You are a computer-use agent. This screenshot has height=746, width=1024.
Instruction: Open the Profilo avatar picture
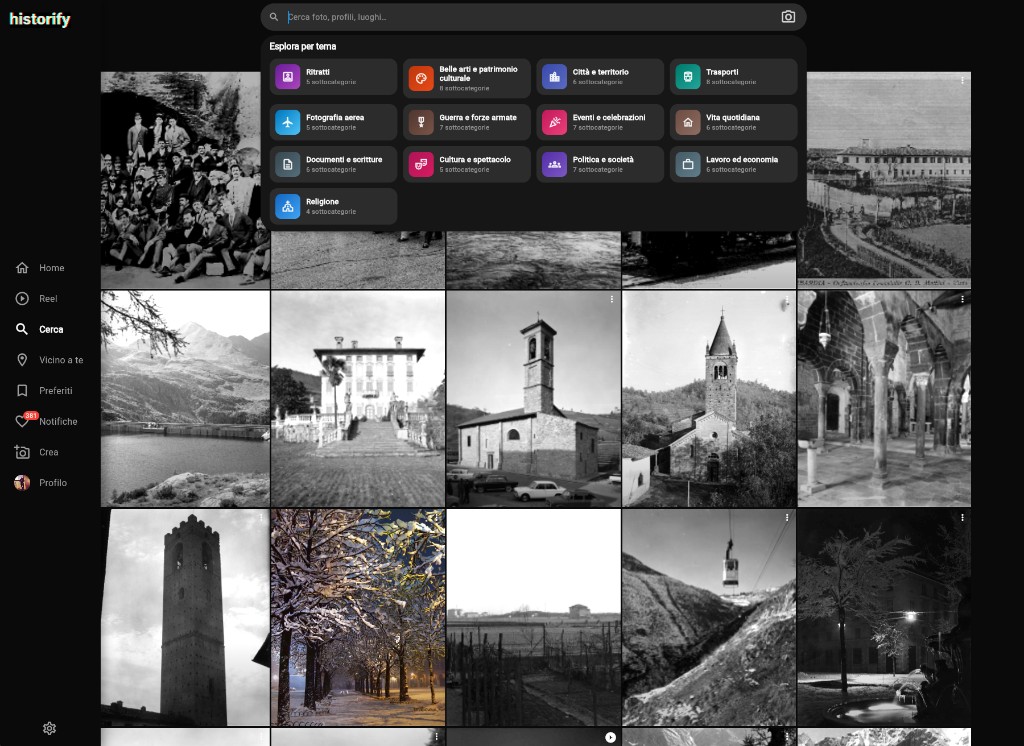pos(22,483)
